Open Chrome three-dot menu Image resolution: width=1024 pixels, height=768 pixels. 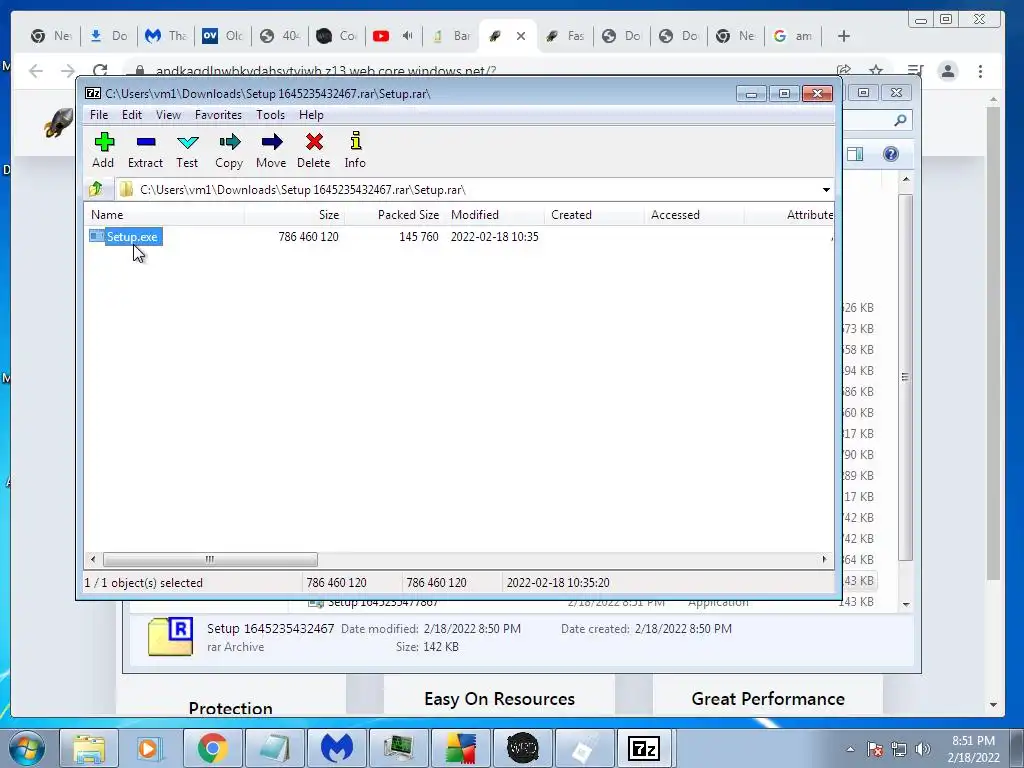tap(980, 71)
